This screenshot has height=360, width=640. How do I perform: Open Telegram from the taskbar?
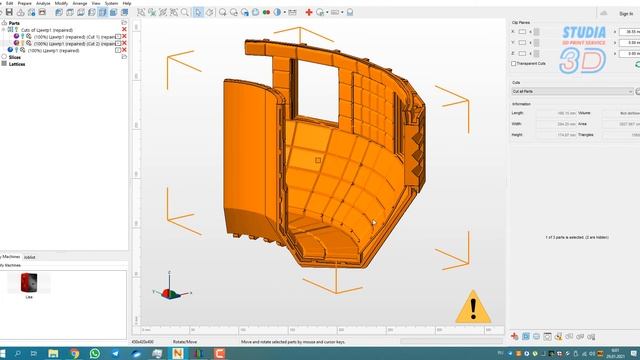[x=116, y=353]
